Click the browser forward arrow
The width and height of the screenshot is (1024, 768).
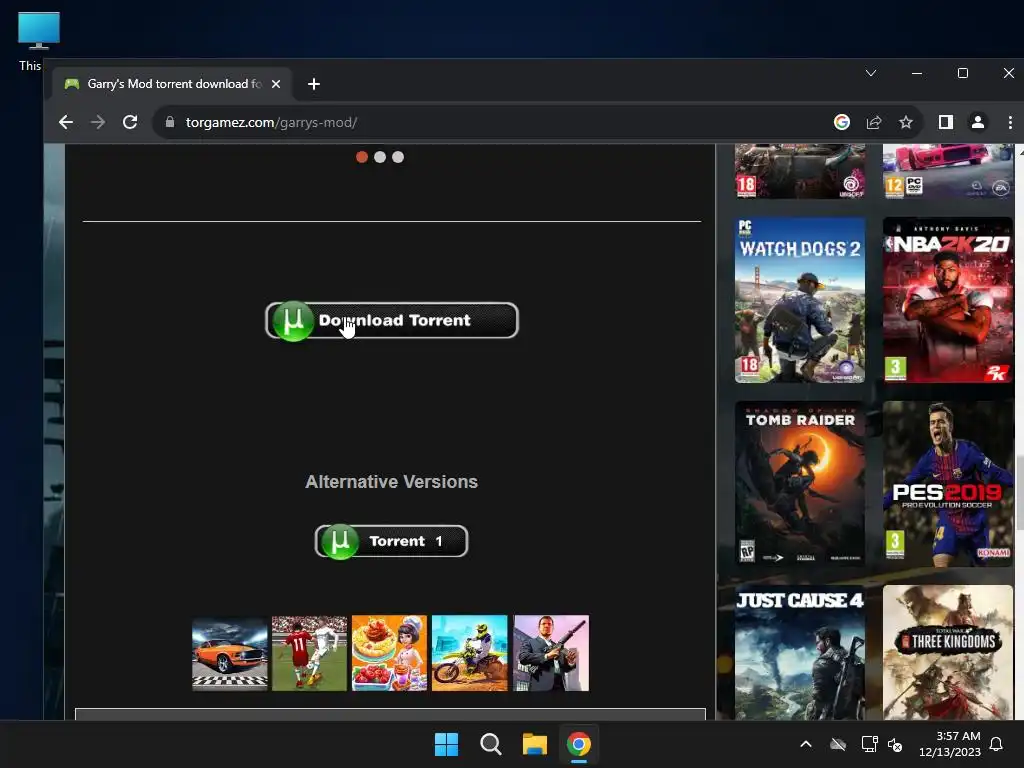(98, 122)
